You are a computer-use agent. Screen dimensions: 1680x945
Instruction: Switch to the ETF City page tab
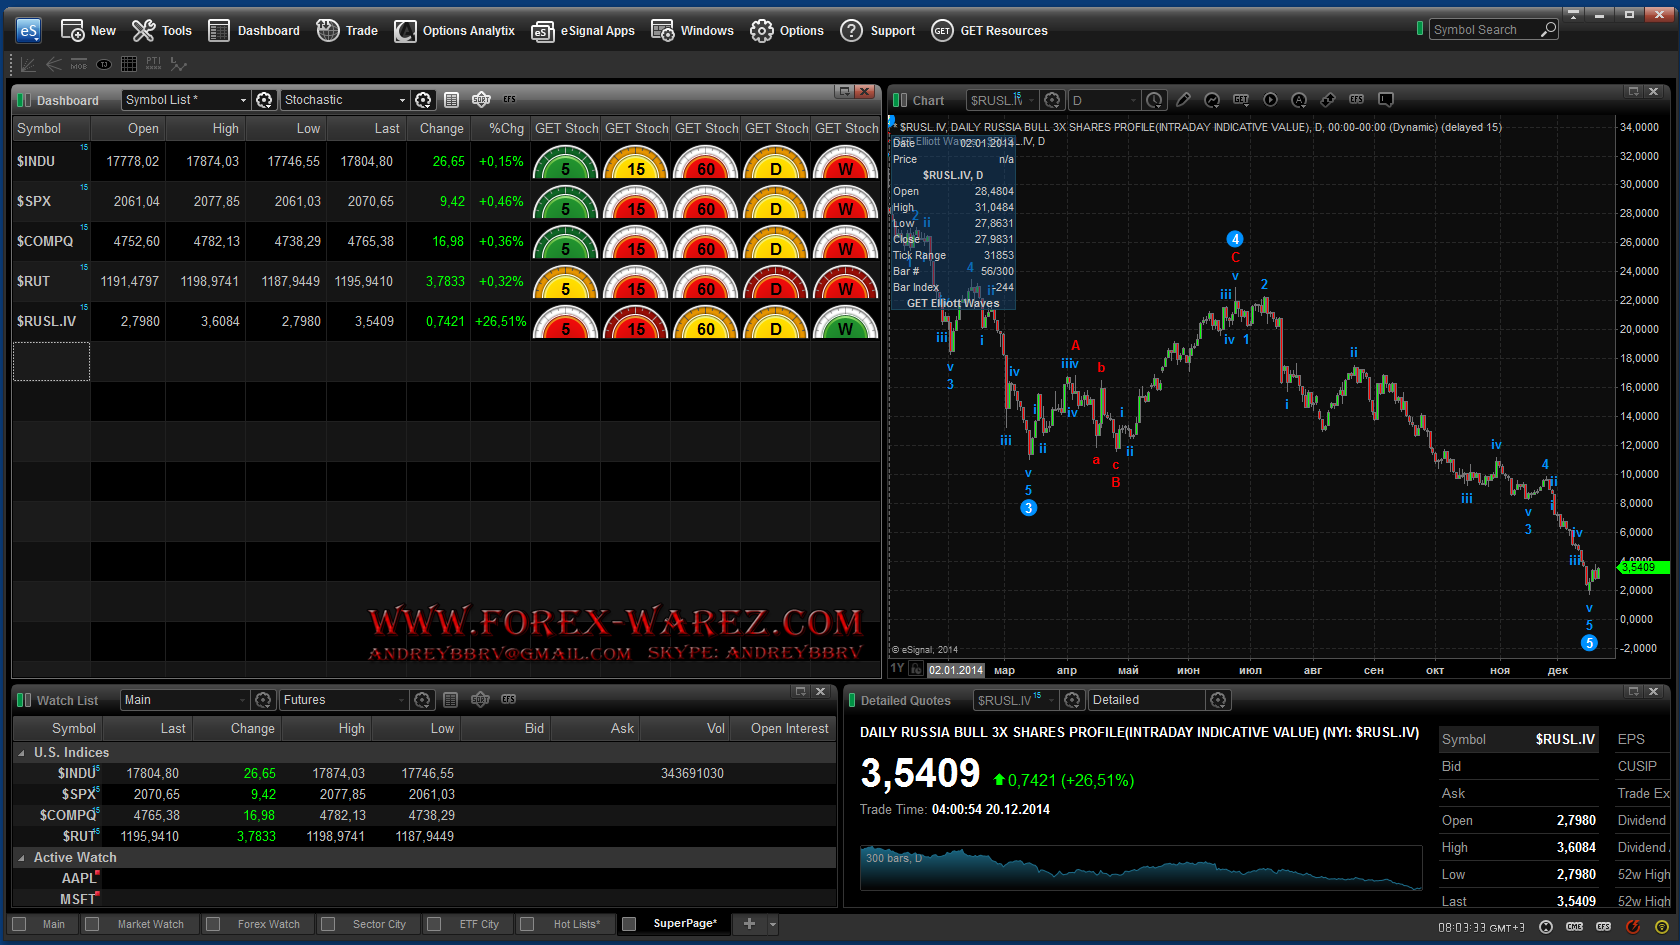[479, 924]
